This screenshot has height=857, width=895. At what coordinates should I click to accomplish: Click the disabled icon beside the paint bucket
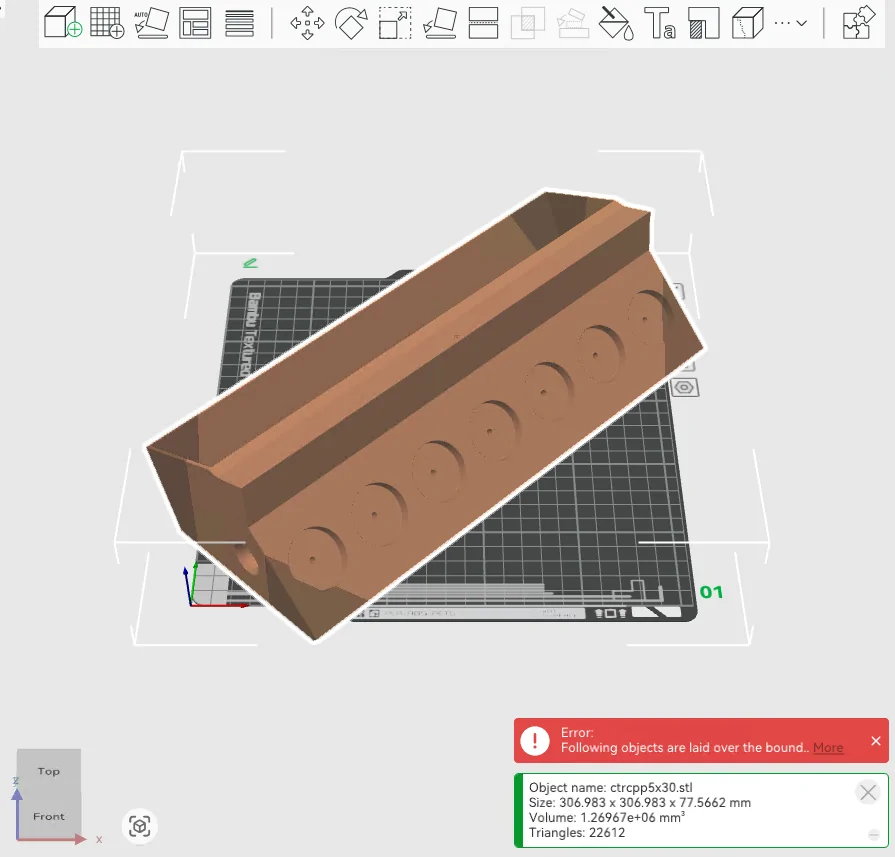(573, 24)
